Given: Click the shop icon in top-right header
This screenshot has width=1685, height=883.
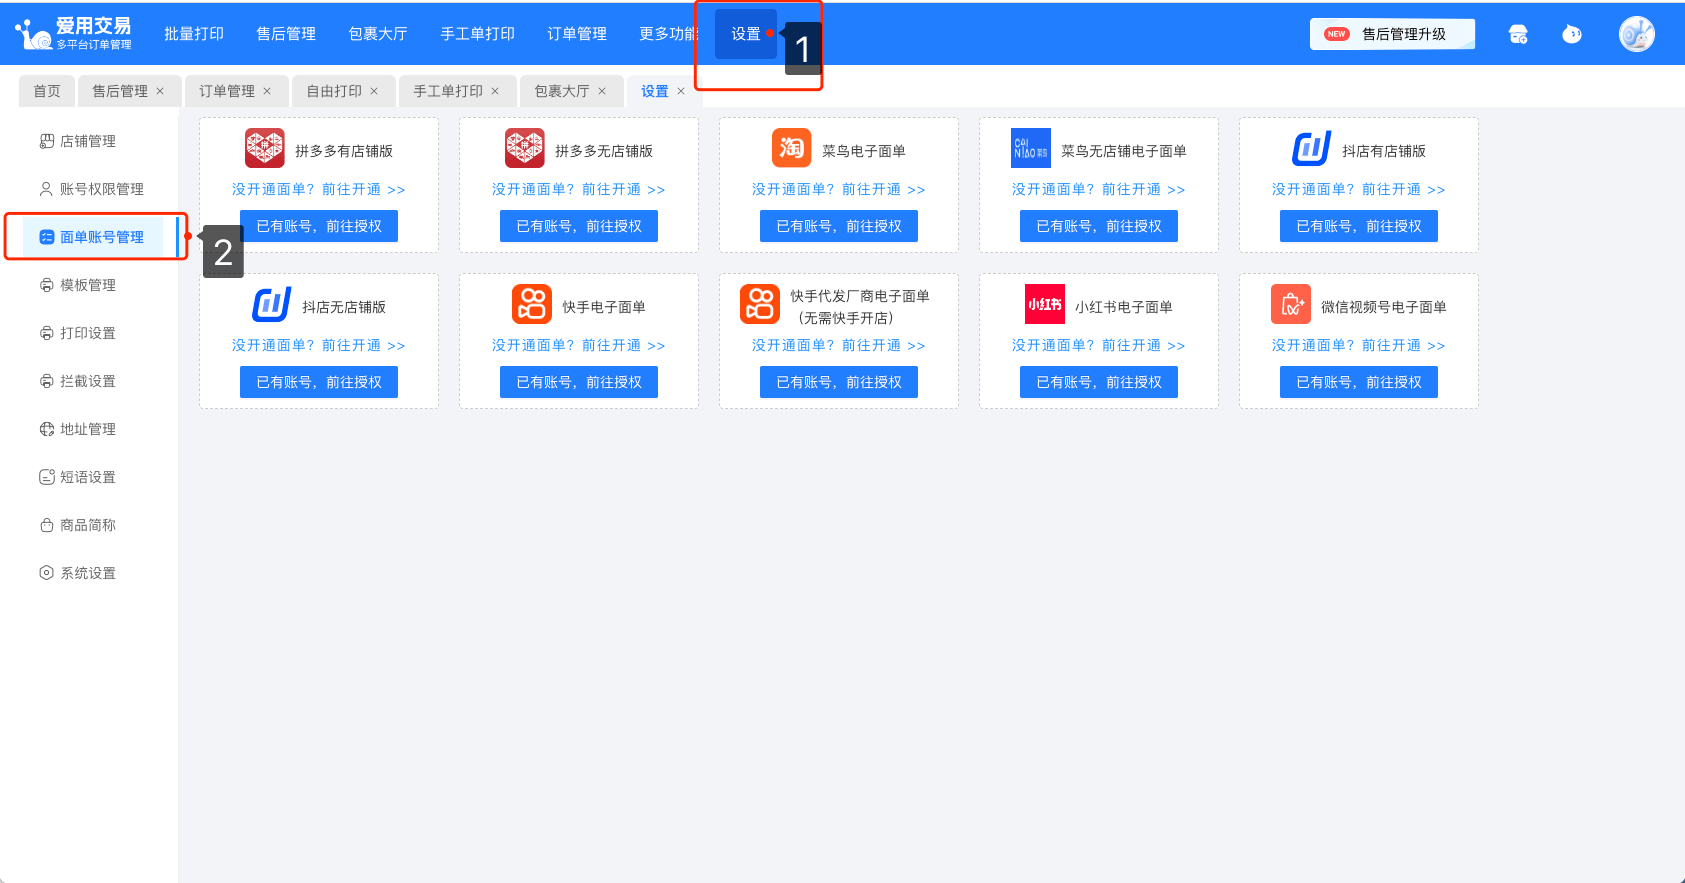Looking at the screenshot, I should click(x=1518, y=34).
